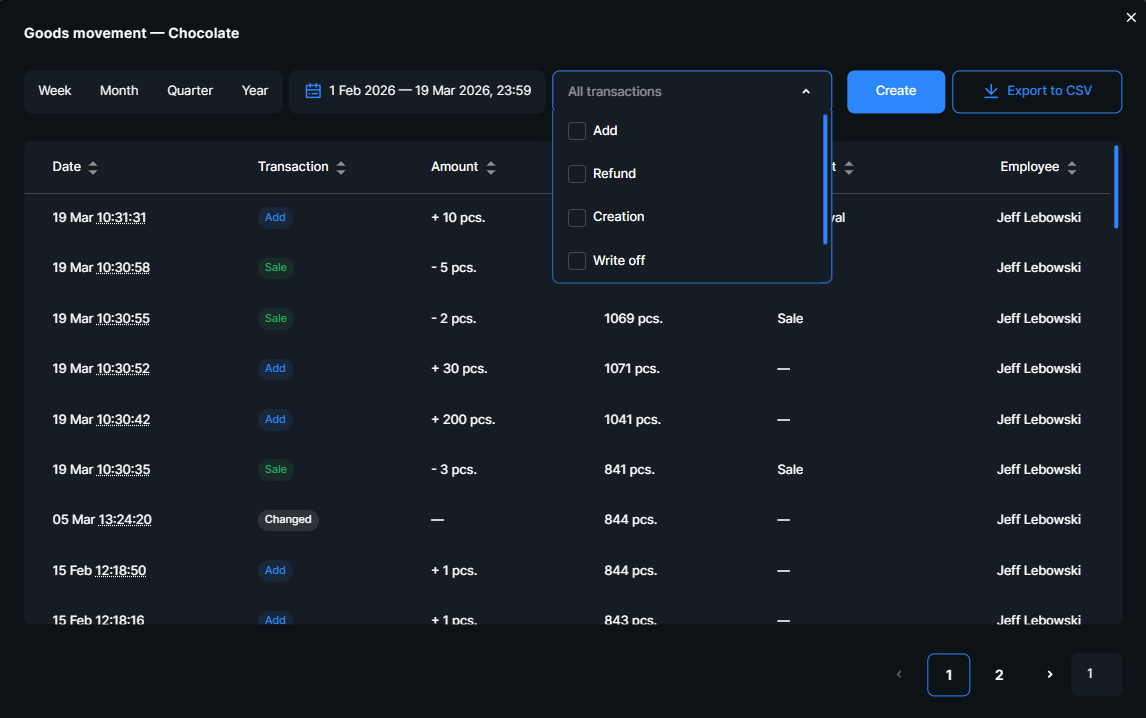
Task: Click Add tag on 19 Mar 10:30:52 row
Action: [x=275, y=369]
